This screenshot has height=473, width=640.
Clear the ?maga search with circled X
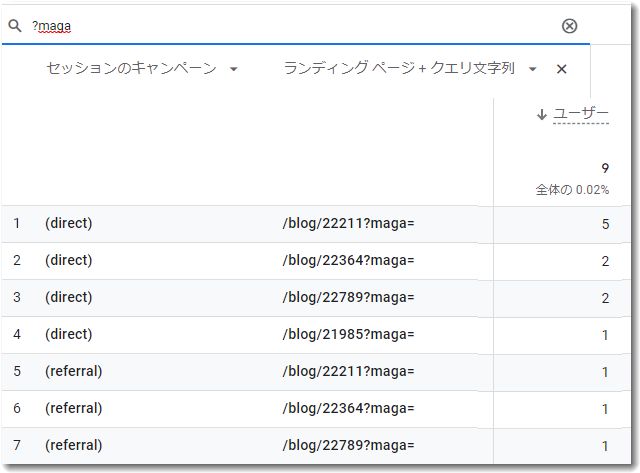(x=569, y=26)
